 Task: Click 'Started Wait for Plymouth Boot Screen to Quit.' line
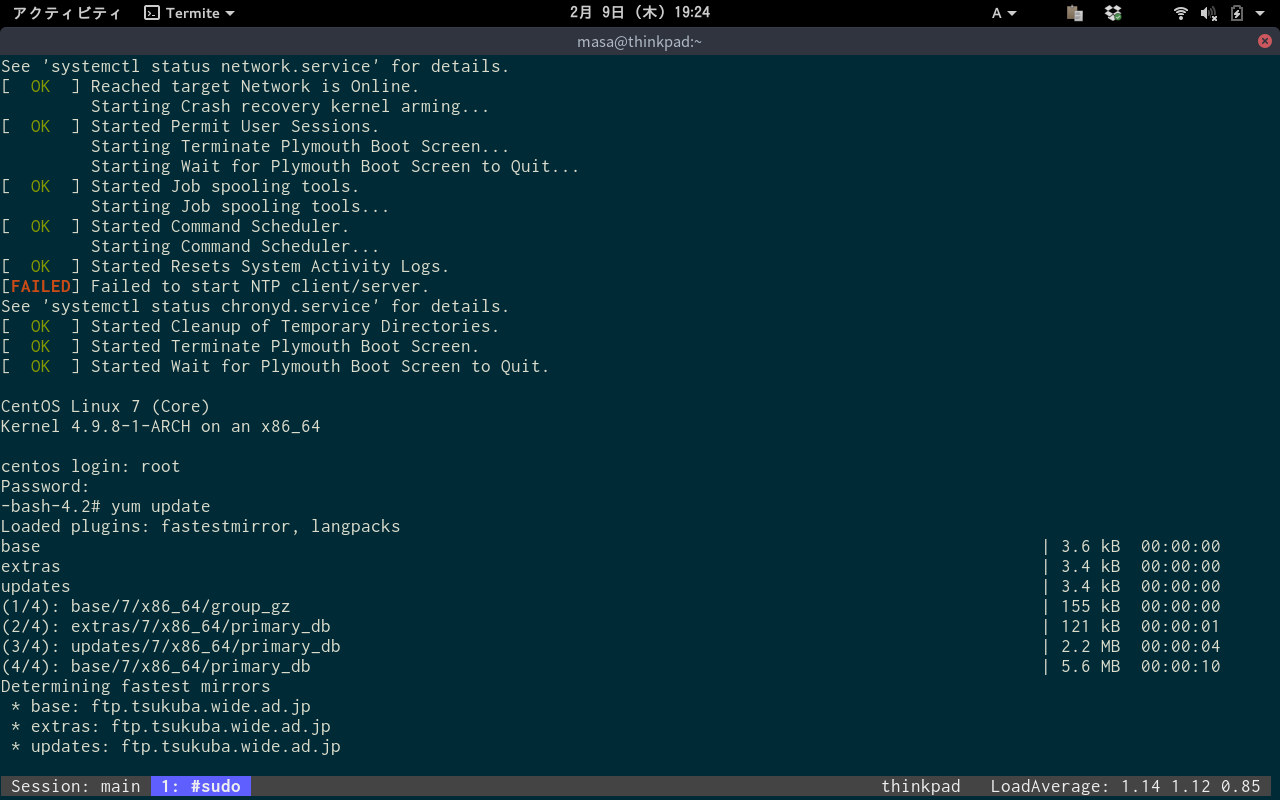pyautogui.click(x=320, y=366)
